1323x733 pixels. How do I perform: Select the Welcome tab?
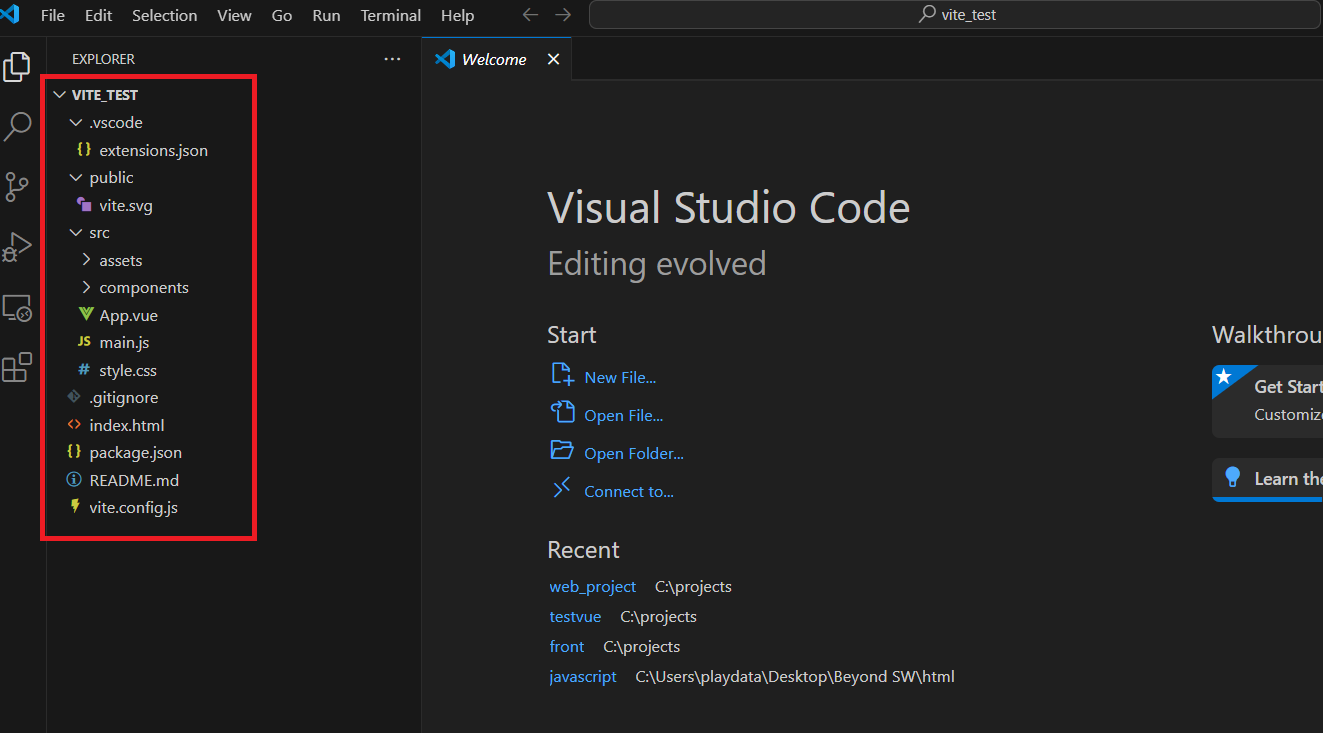(x=496, y=59)
